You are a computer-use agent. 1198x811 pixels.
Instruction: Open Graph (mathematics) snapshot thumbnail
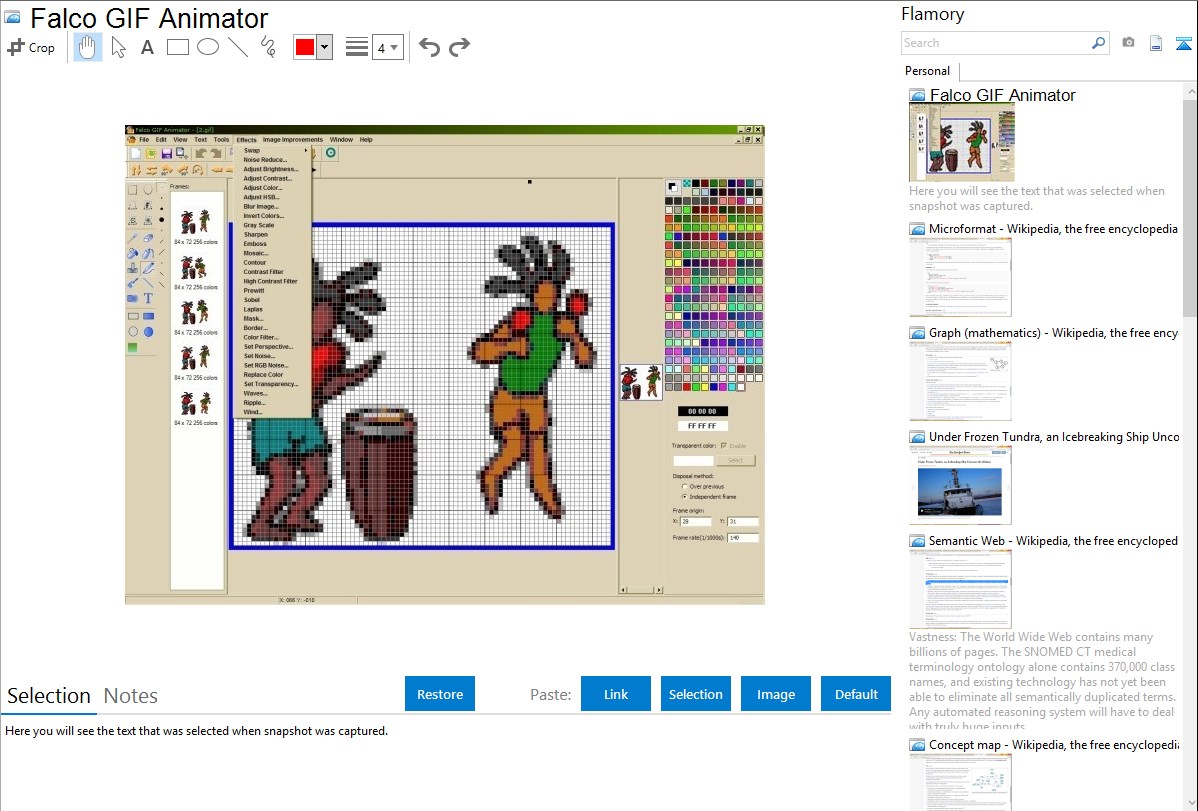[960, 381]
